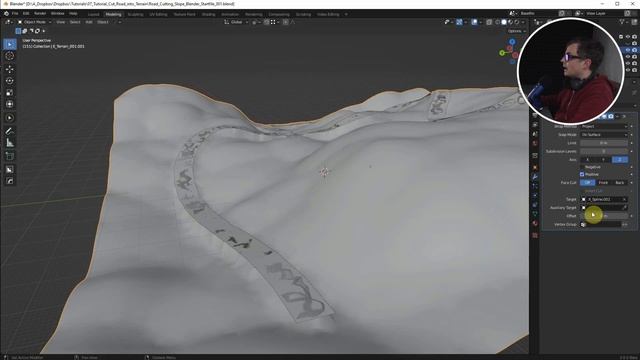Open the Global transform orientation dropdown
Image resolution: width=640 pixels, height=360 pixels.
point(236,22)
